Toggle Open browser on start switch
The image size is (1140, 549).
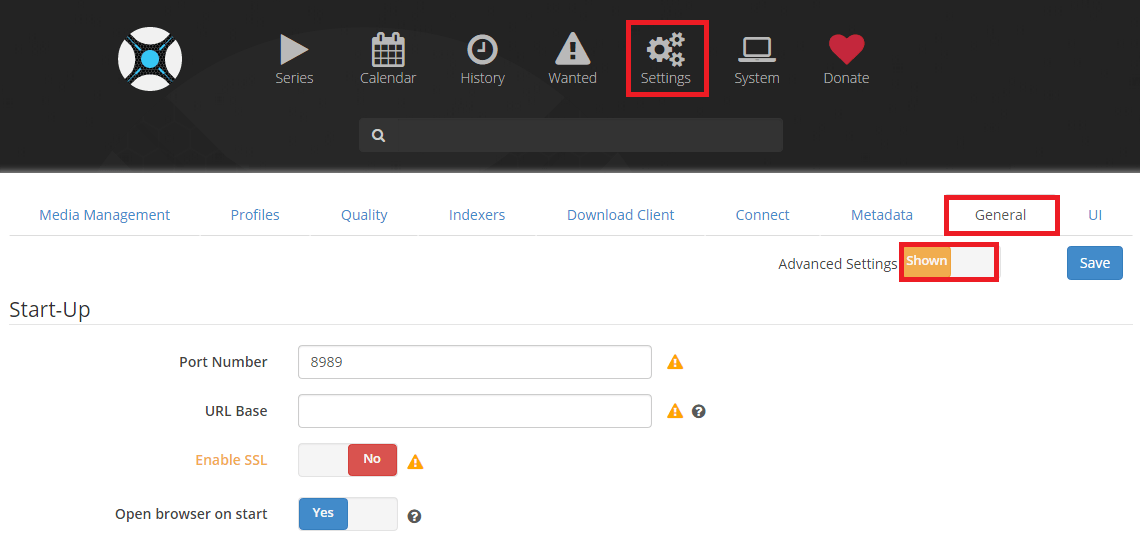[348, 514]
